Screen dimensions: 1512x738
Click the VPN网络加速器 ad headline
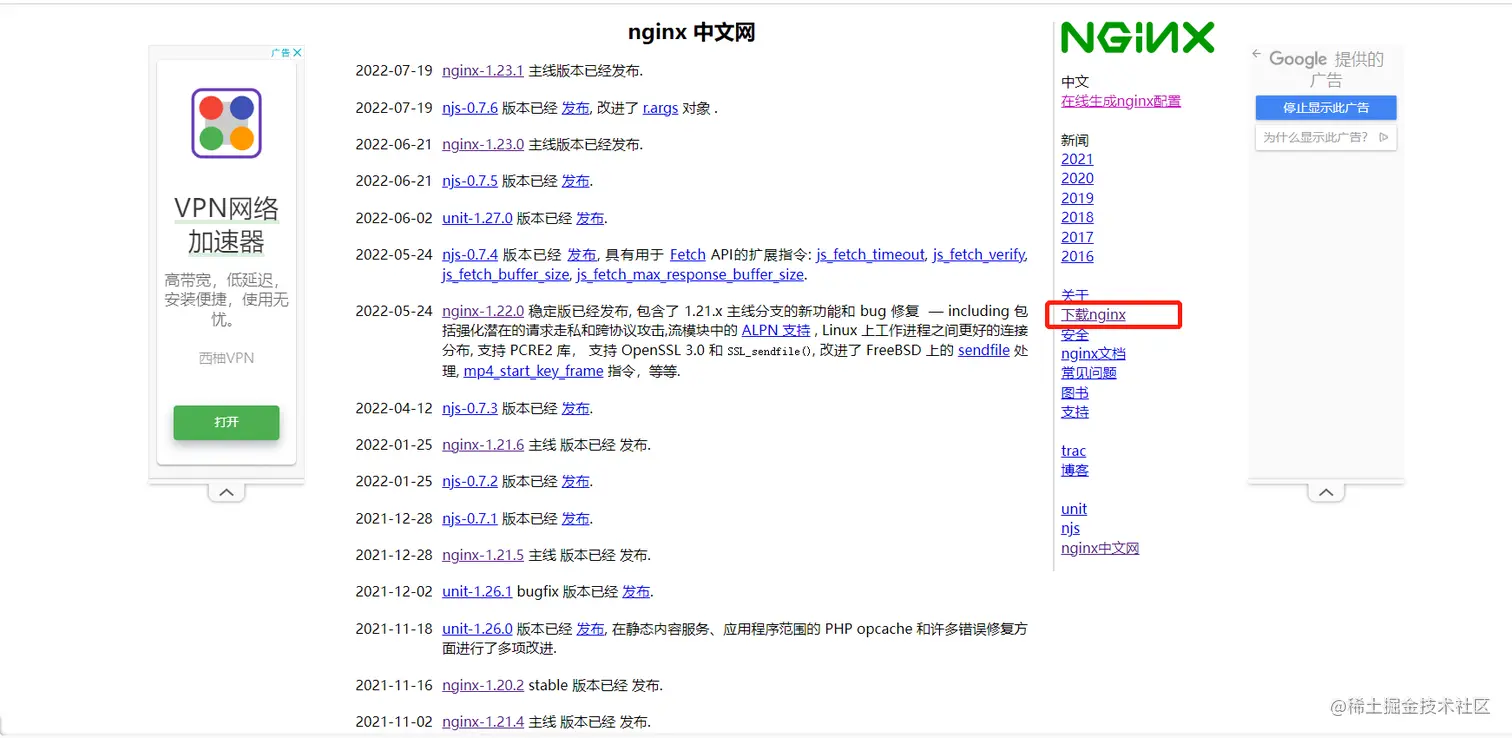point(226,225)
